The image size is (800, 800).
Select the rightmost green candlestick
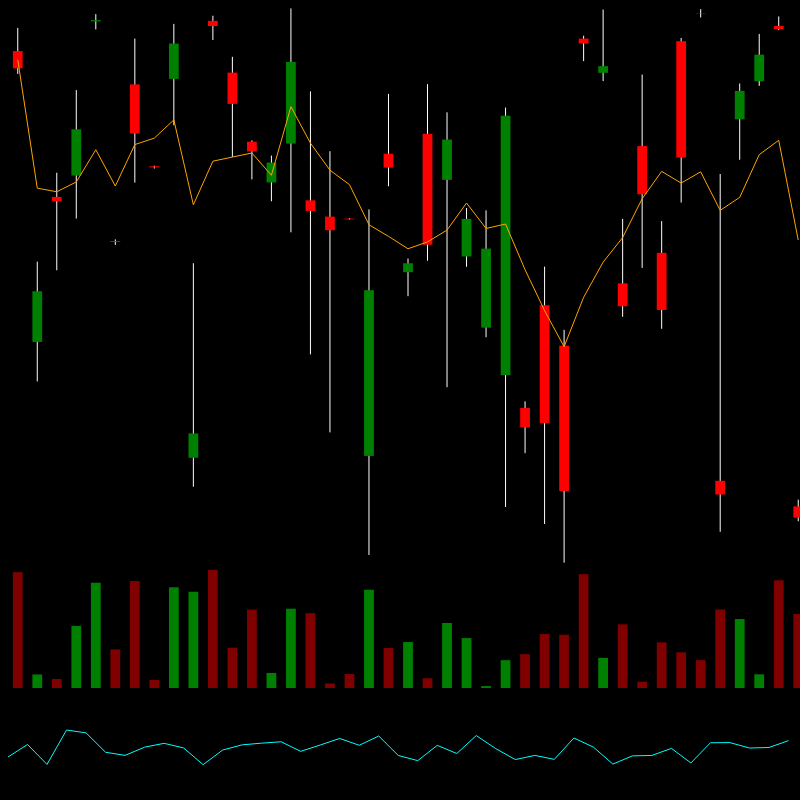click(759, 68)
